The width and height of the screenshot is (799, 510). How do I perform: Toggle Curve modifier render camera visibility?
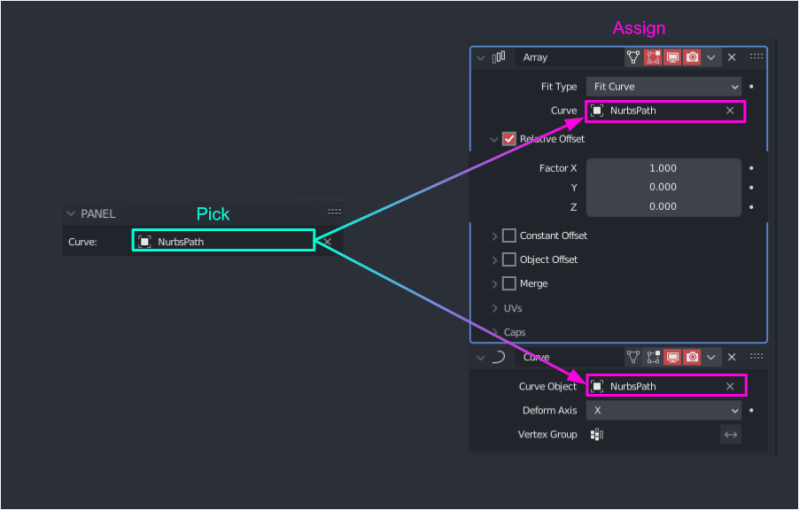(692, 357)
